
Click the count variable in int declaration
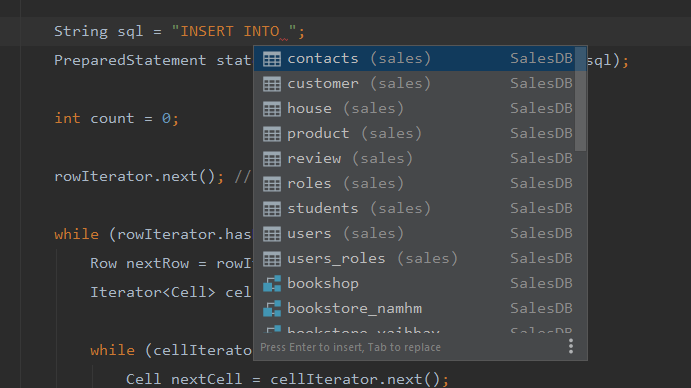point(112,119)
